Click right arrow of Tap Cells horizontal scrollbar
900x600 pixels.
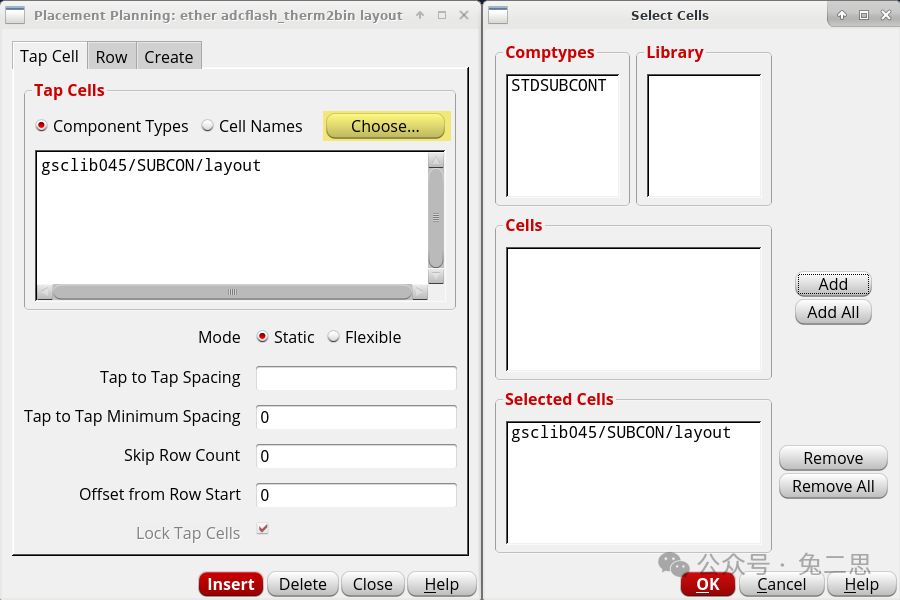pyautogui.click(x=420, y=292)
